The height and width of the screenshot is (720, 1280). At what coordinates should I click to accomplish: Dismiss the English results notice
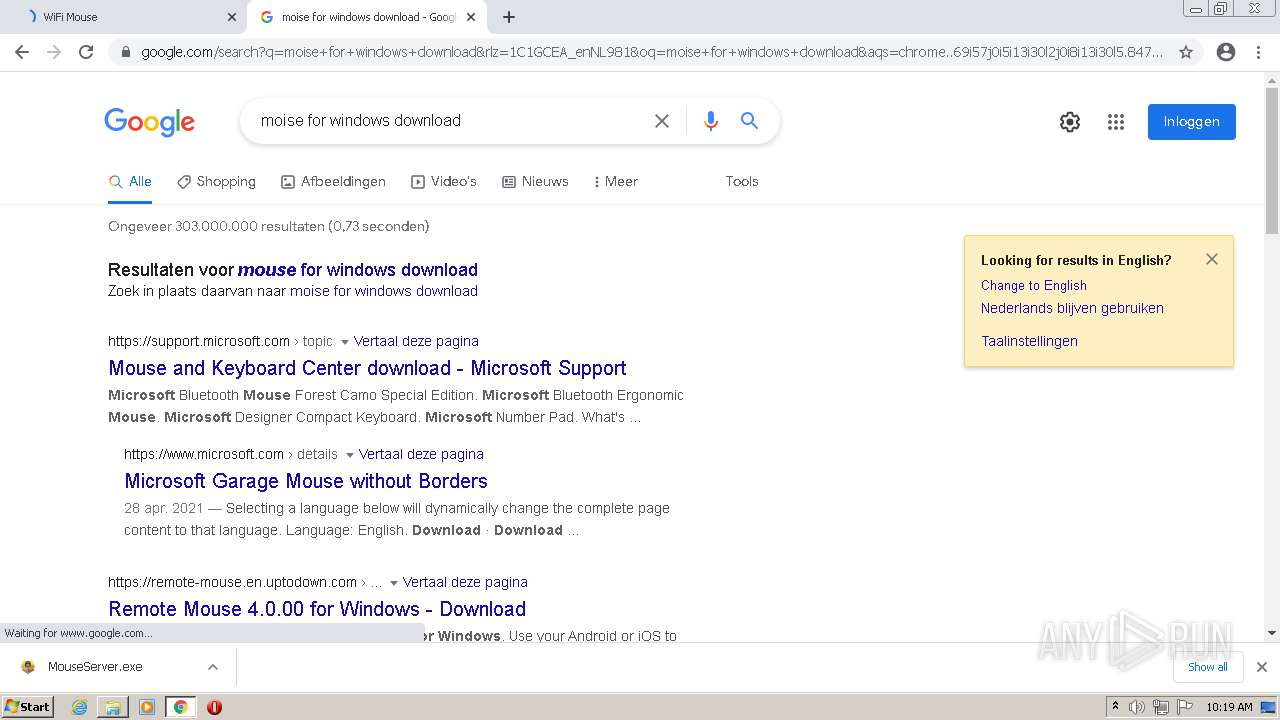1212,259
